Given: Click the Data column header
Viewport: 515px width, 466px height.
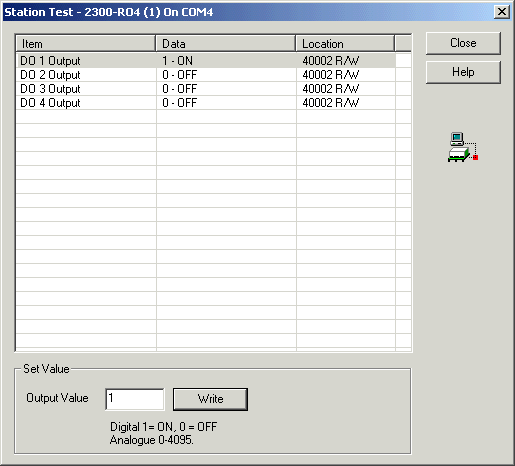Looking at the screenshot, I should pyautogui.click(x=226, y=44).
